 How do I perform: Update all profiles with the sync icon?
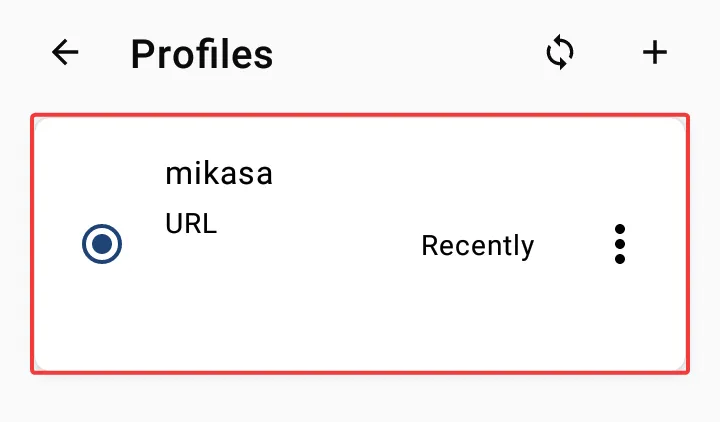pyautogui.click(x=560, y=52)
